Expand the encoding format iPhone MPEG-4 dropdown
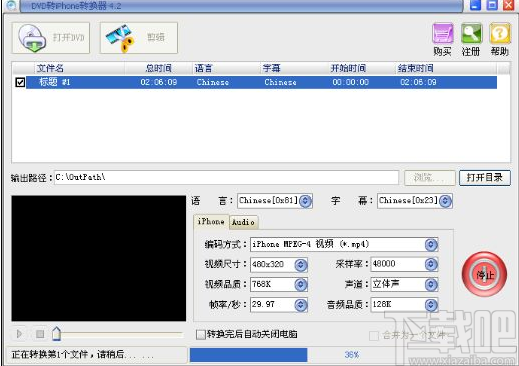Image resolution: width=519 pixels, height=366 pixels. click(x=431, y=244)
